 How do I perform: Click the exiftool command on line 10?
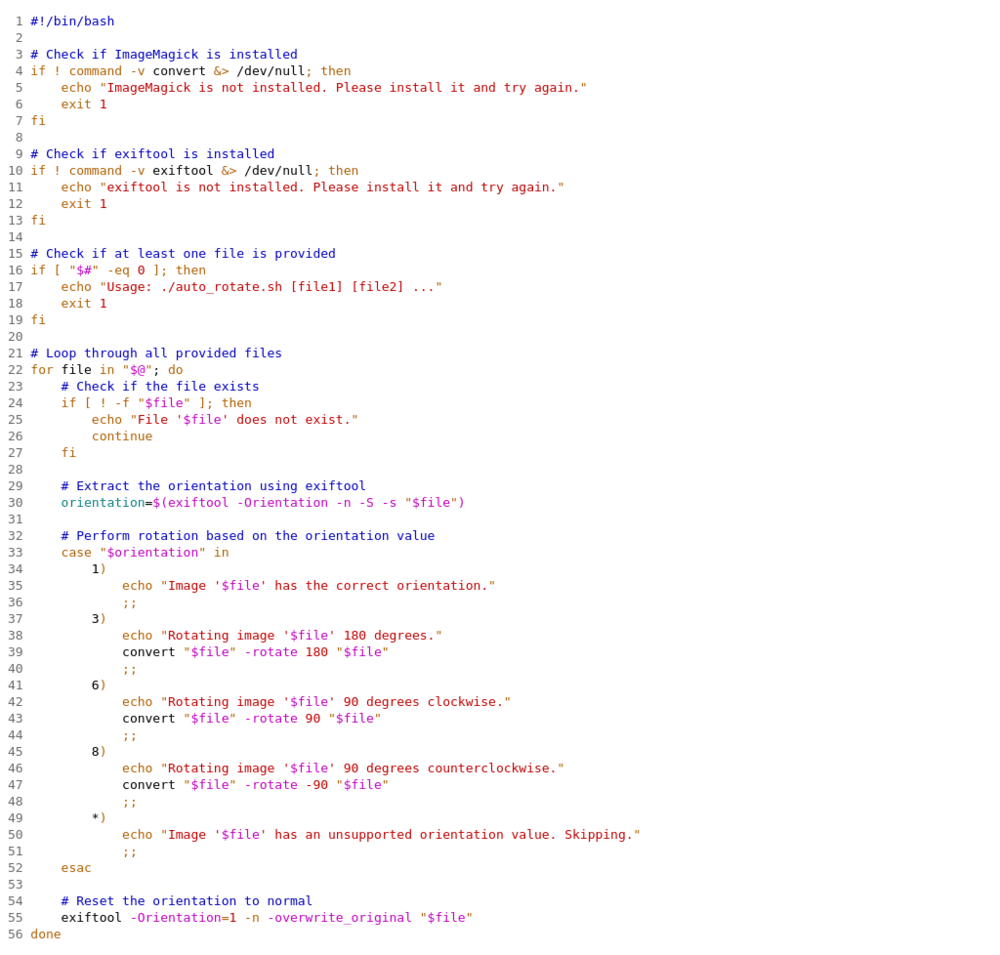(x=182, y=170)
